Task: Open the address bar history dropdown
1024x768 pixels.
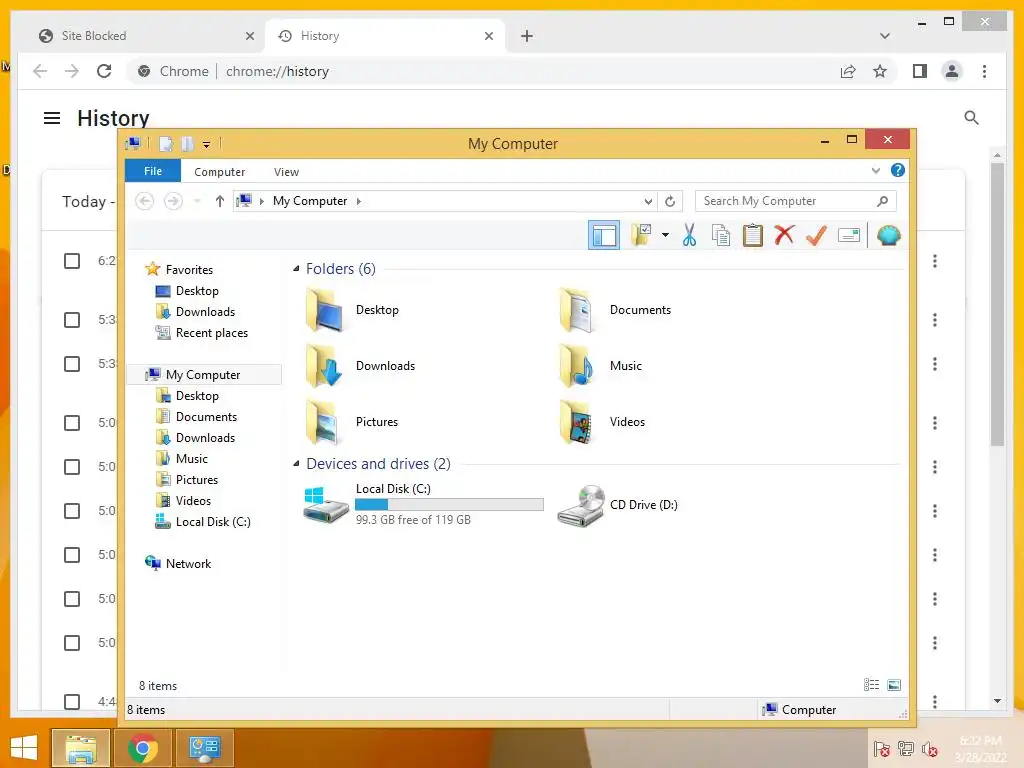Action: 648,201
